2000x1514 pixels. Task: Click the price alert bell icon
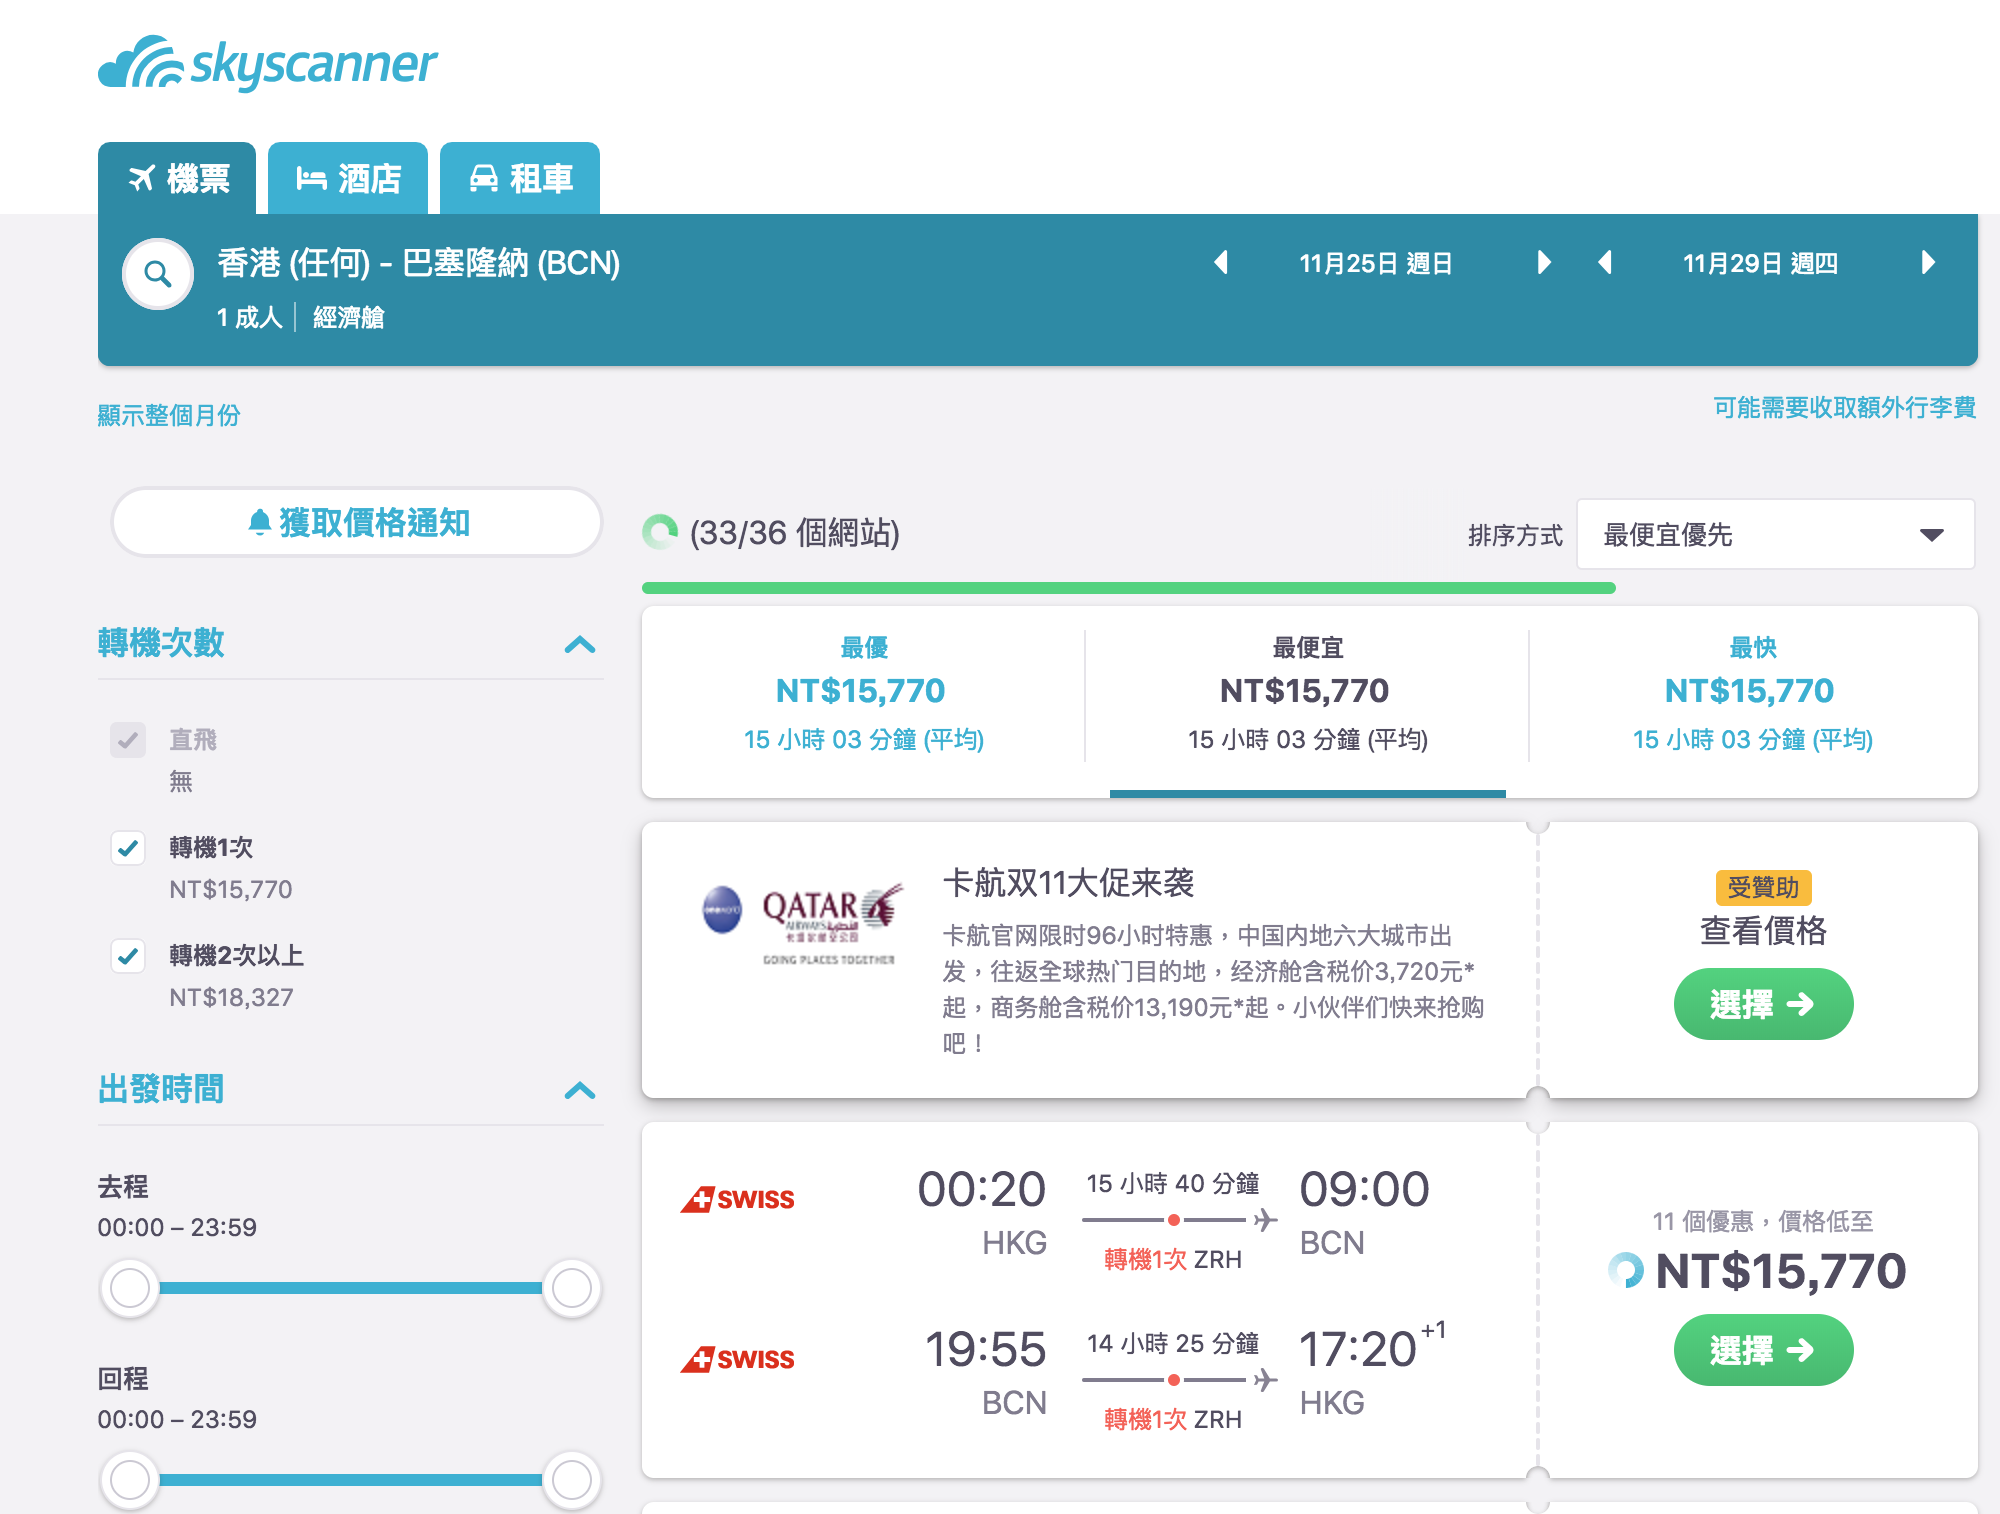[259, 521]
